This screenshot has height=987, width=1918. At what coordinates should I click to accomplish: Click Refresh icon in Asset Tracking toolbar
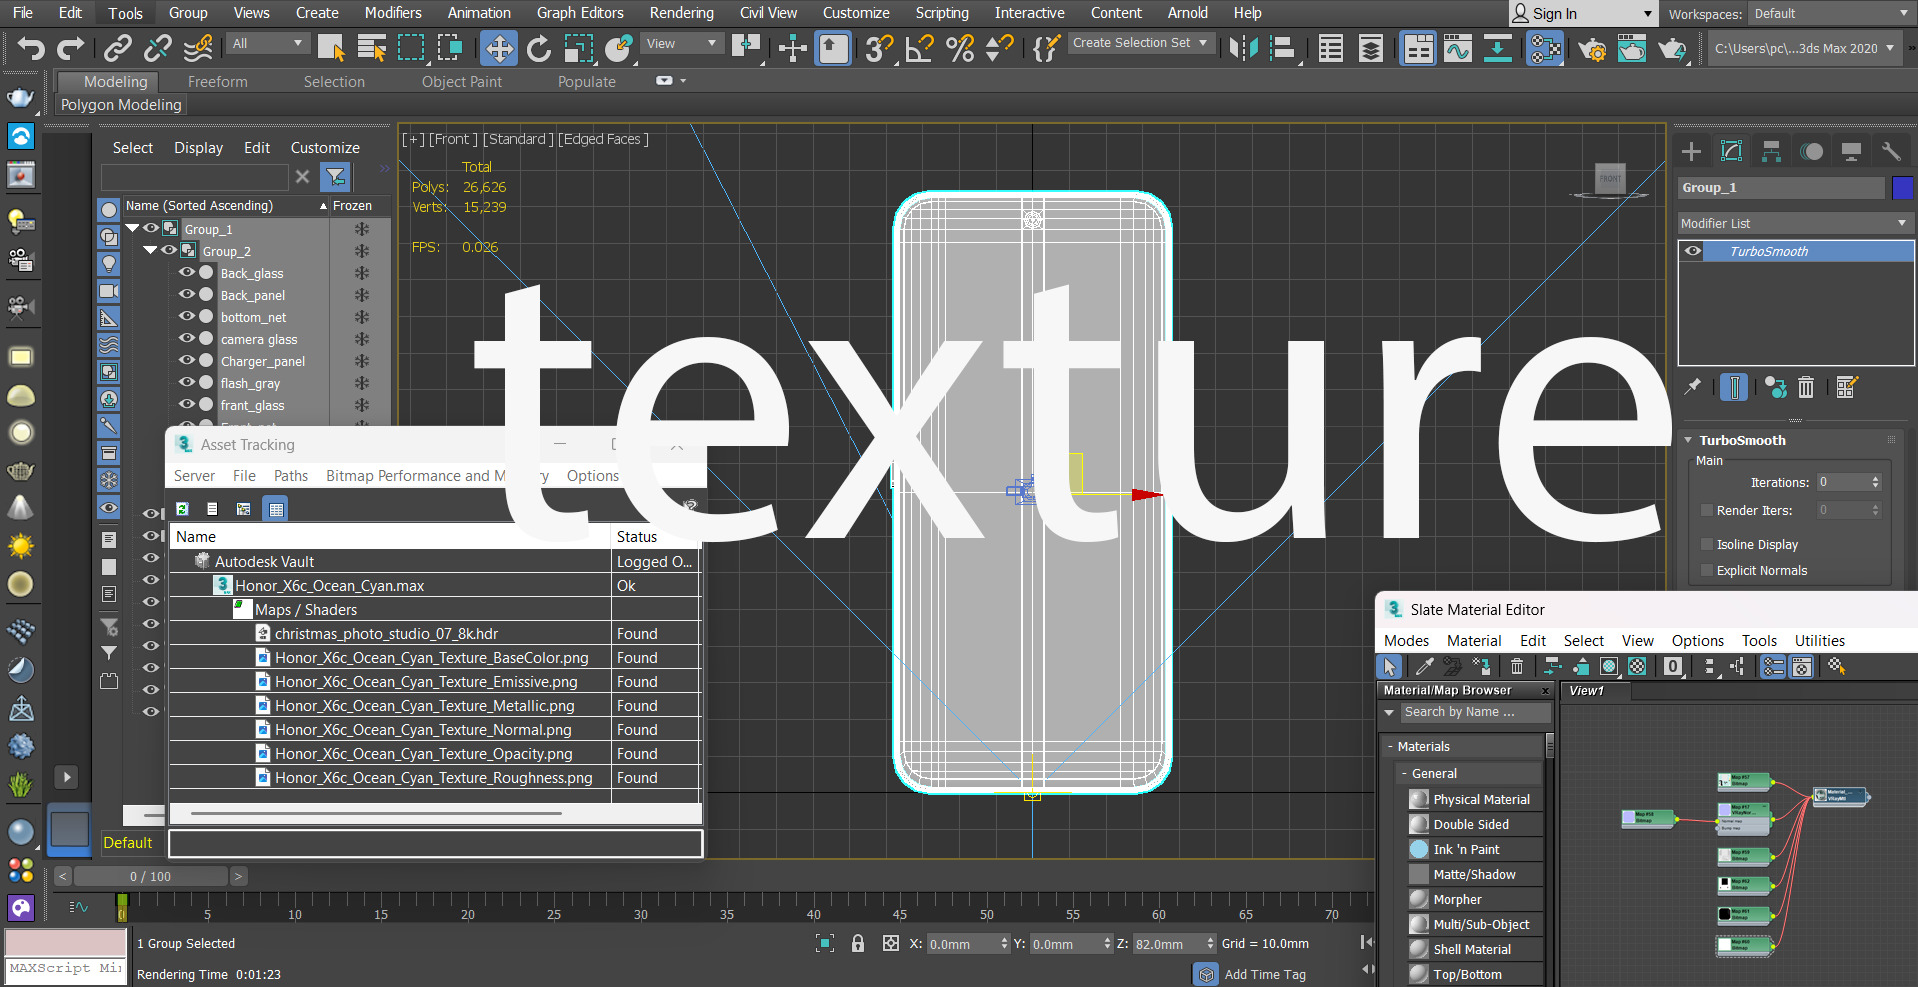[182, 509]
